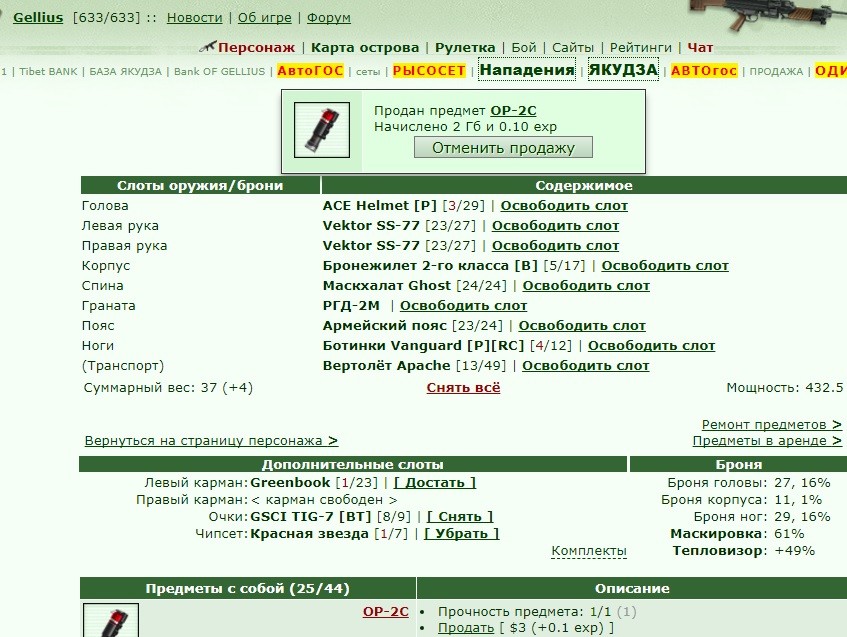Open the Tibet BANK bookmark

tap(49, 71)
